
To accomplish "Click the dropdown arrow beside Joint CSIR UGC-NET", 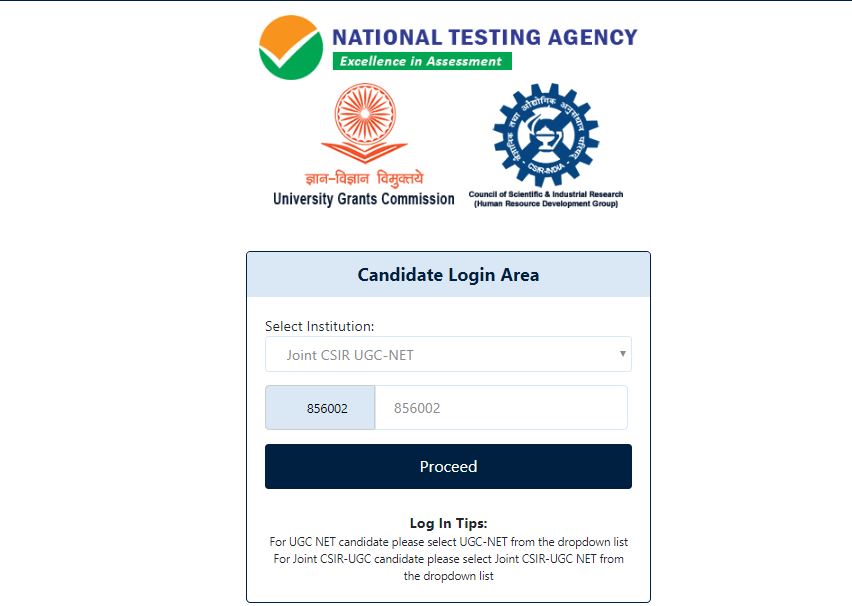I will click(622, 354).
